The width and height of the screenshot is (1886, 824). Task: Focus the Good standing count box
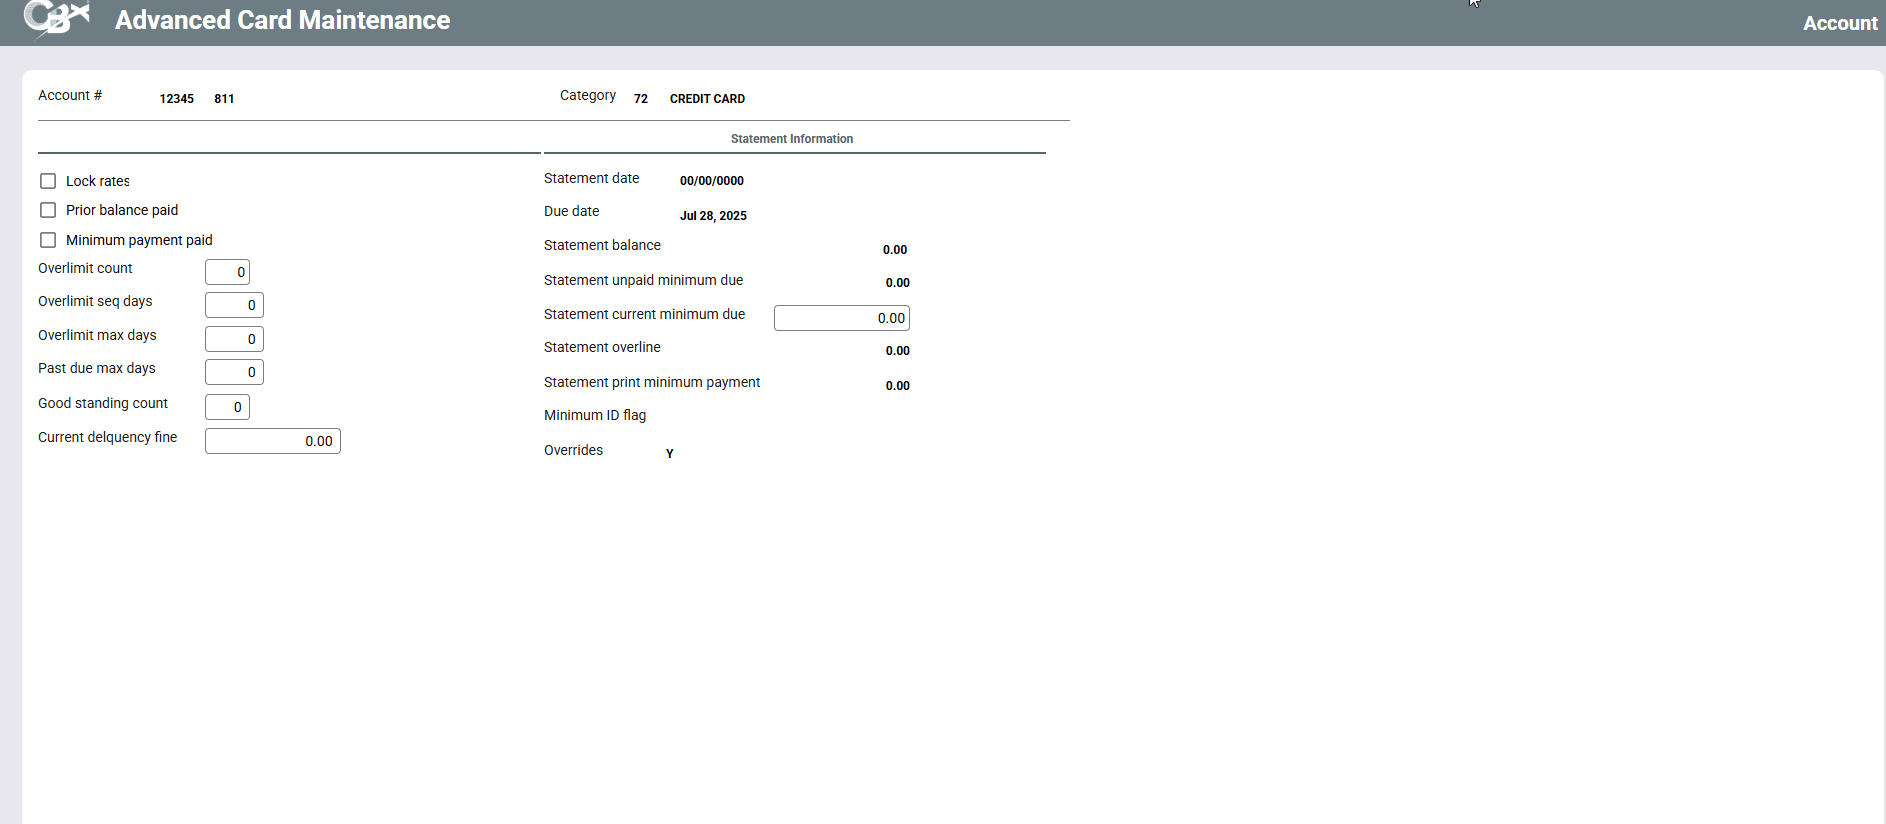227,407
